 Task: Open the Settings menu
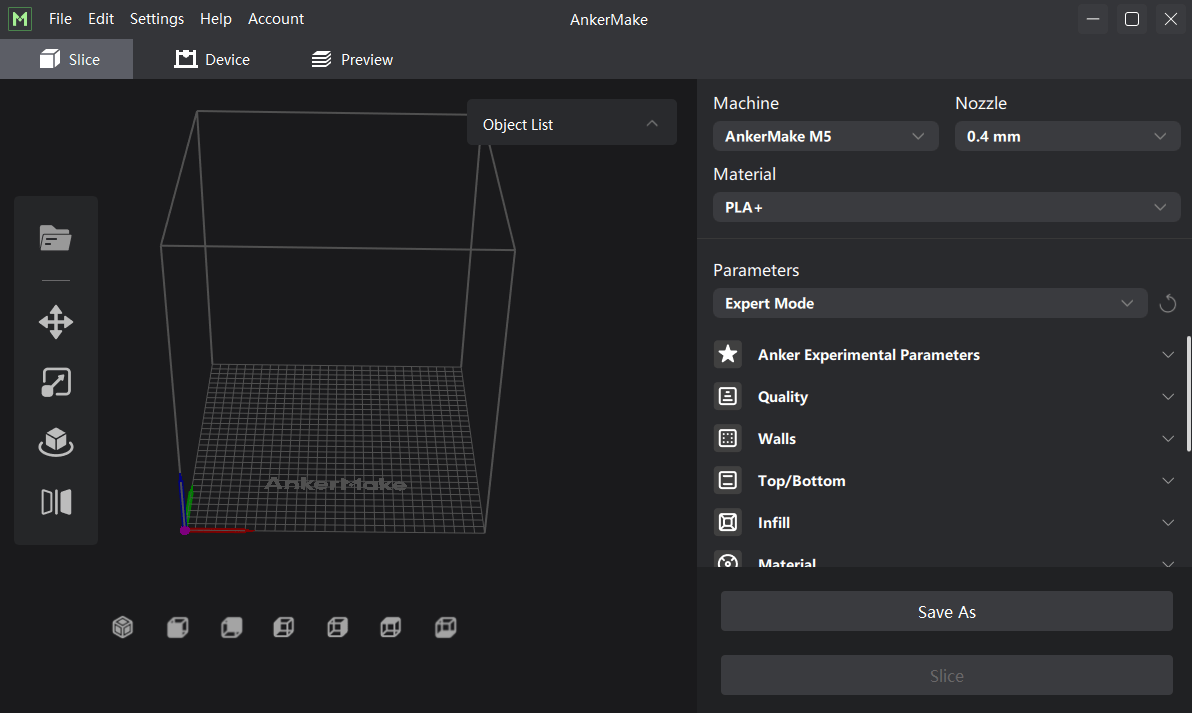click(x=157, y=19)
